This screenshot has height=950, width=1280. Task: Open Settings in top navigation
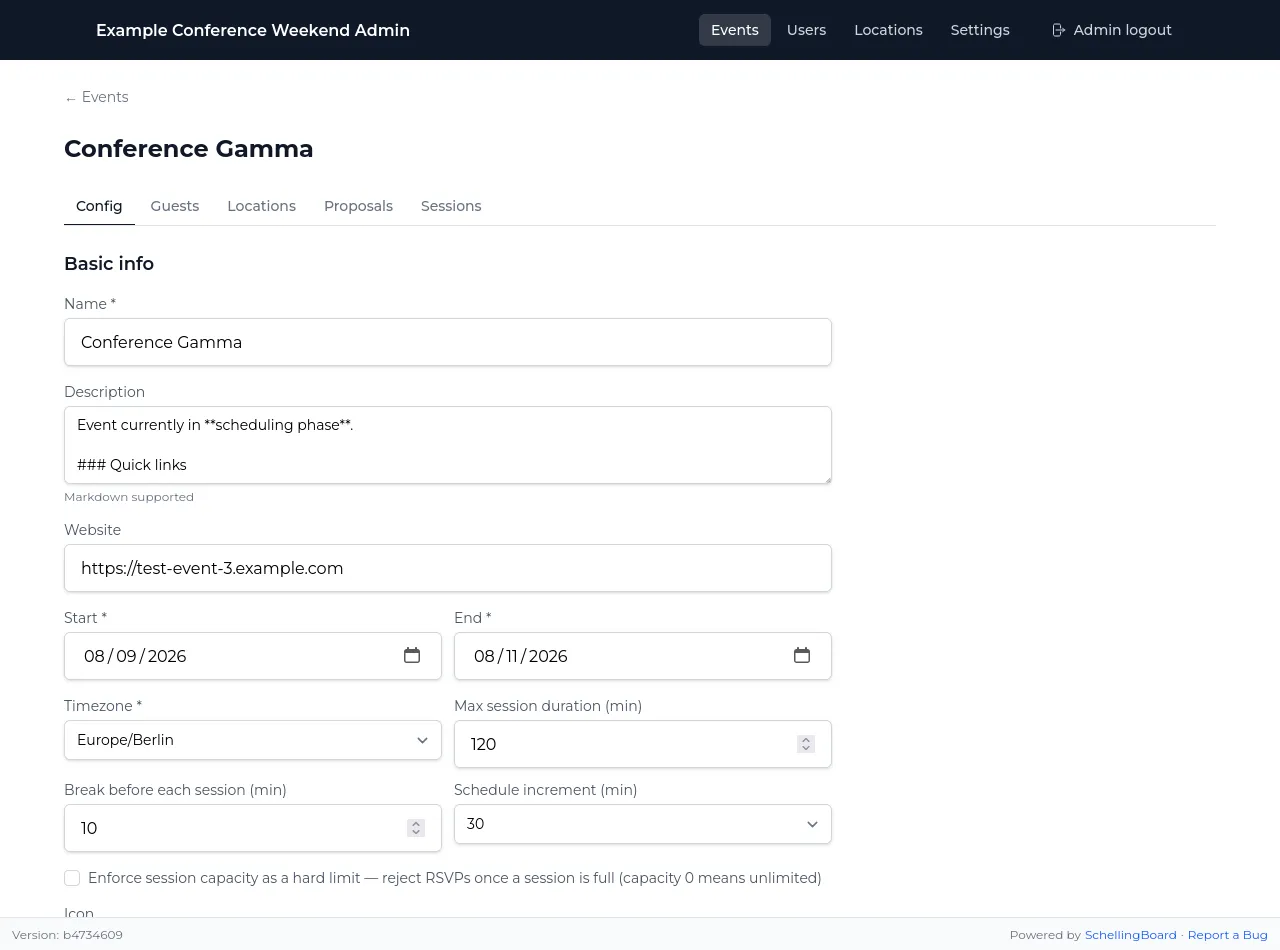[x=980, y=30]
